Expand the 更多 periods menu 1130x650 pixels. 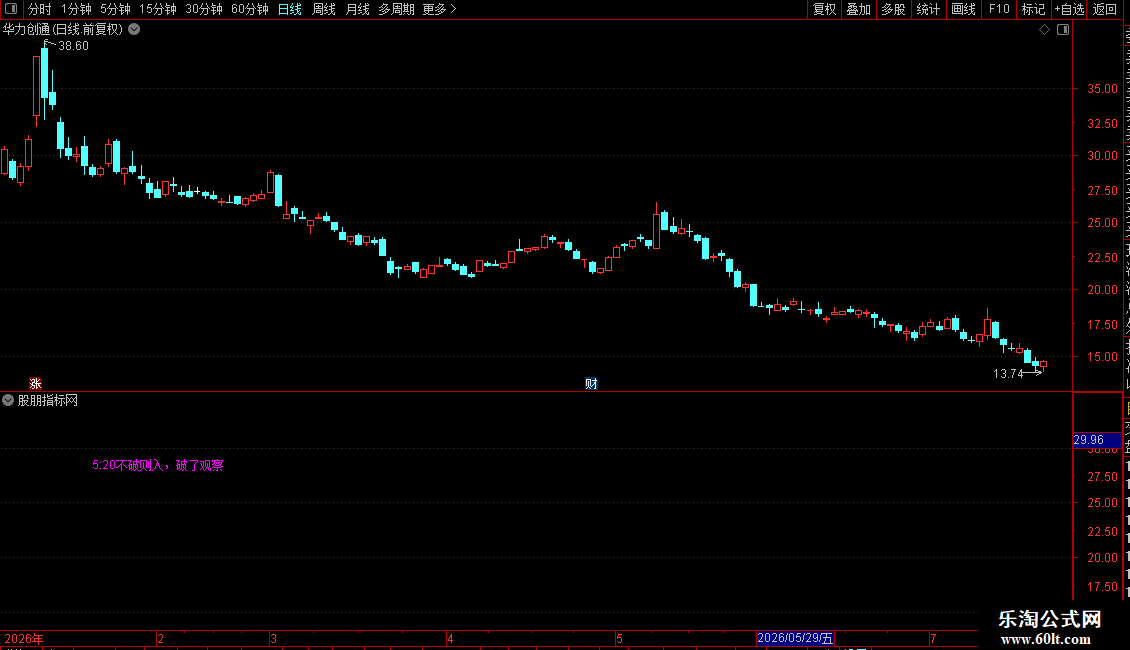click(440, 9)
